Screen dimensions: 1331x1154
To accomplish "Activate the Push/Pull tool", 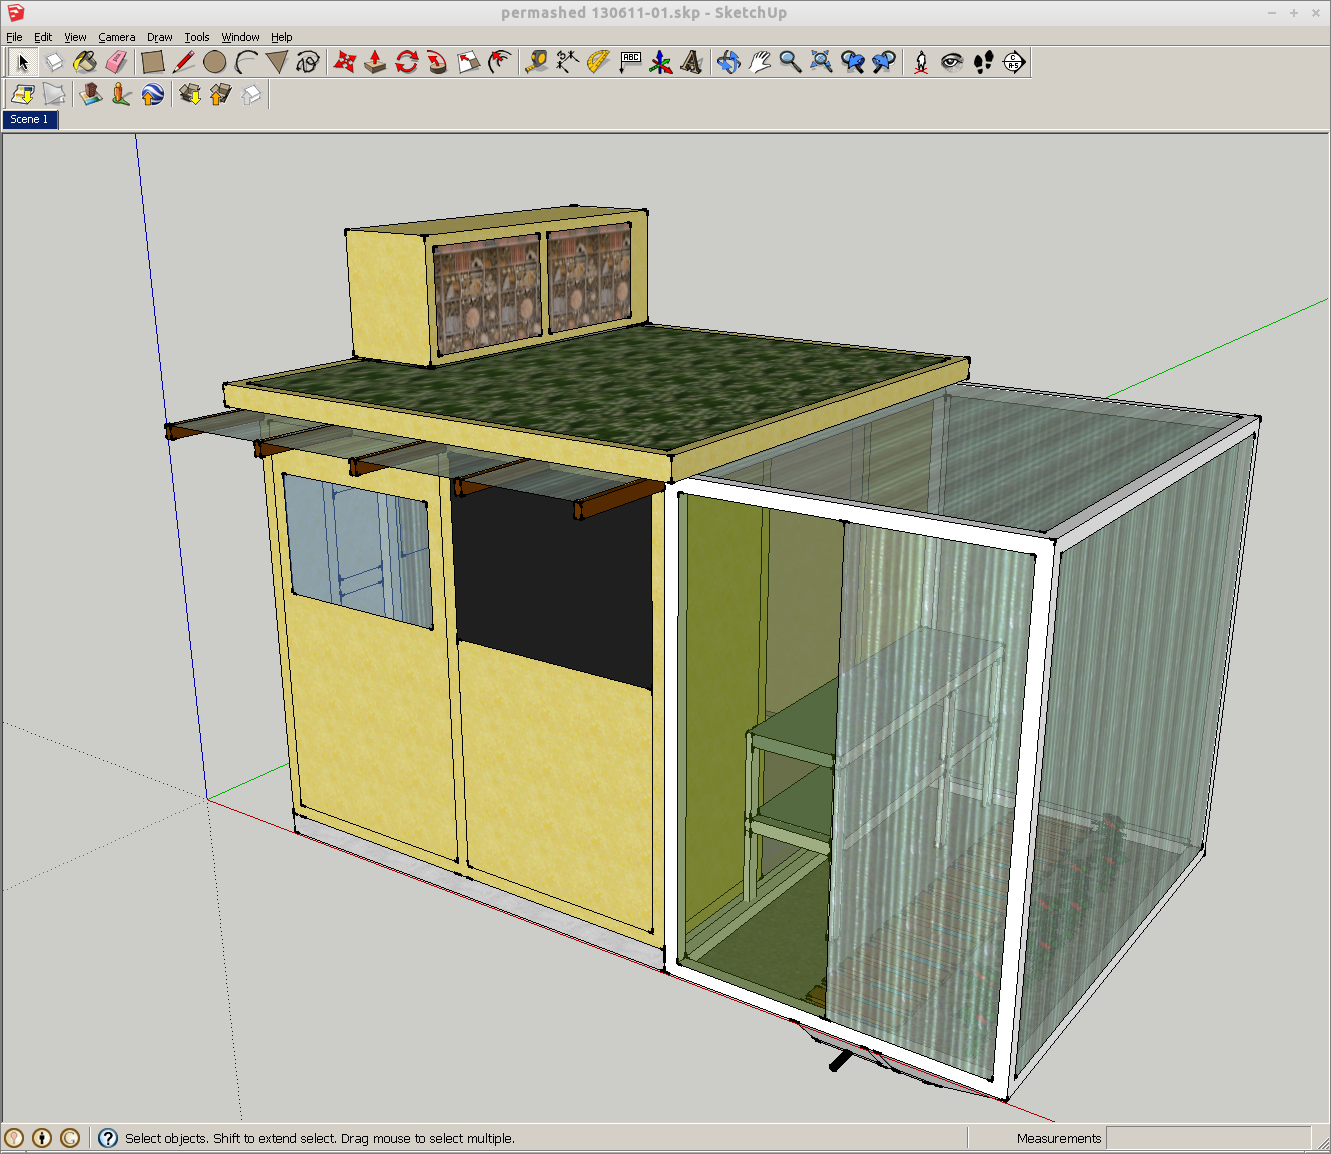I will point(375,62).
